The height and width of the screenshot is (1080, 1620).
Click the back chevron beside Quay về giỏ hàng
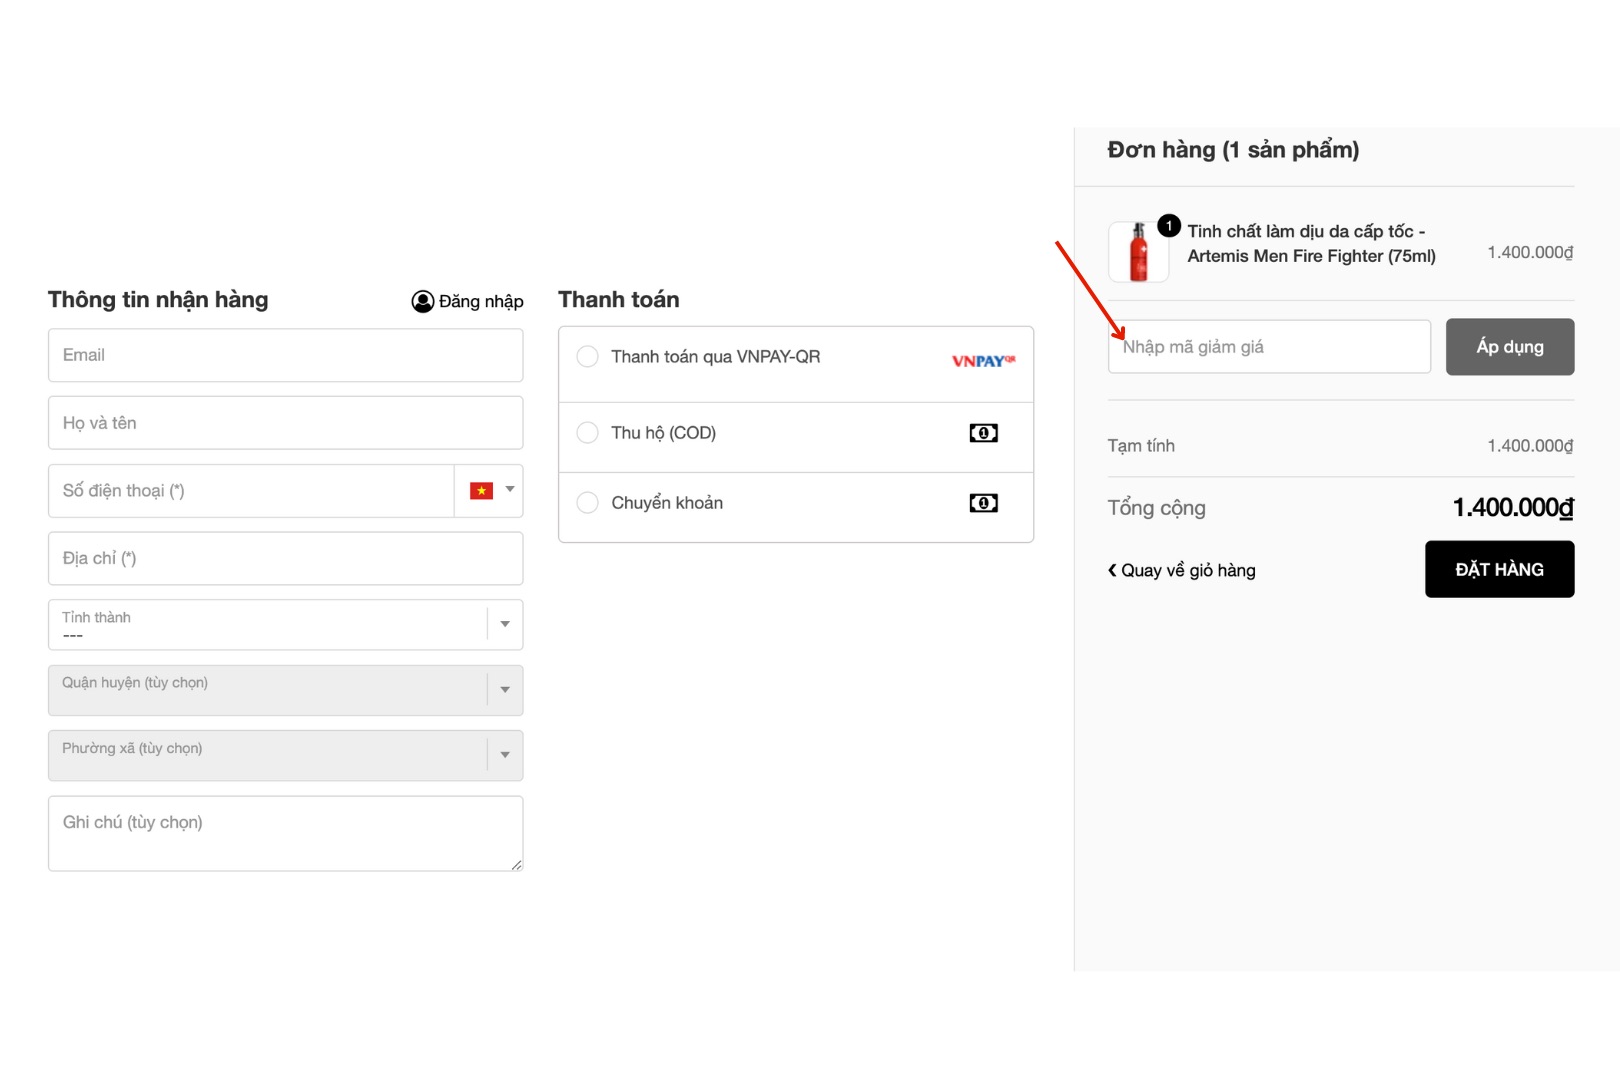point(1112,570)
